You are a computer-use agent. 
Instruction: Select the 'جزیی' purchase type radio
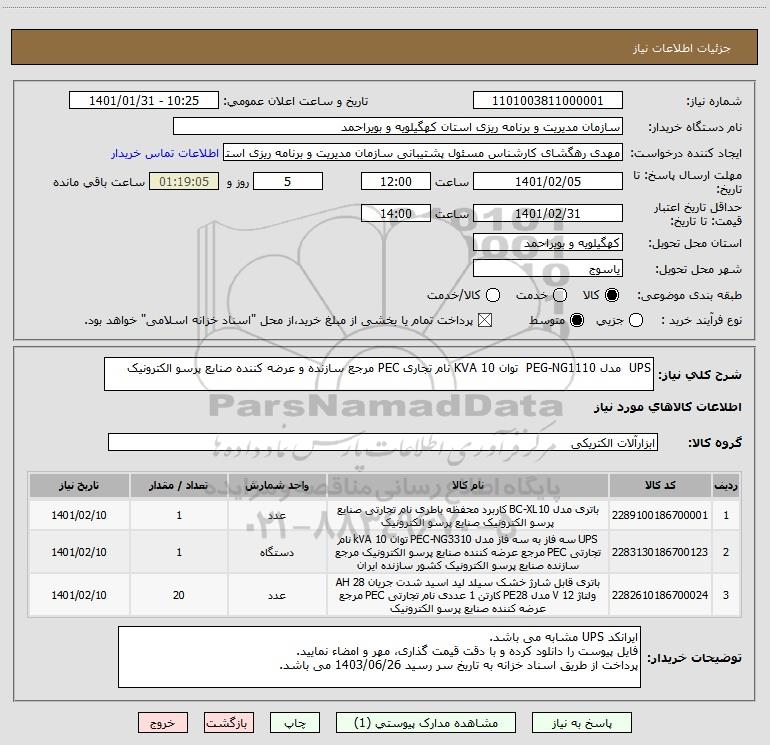click(636, 321)
